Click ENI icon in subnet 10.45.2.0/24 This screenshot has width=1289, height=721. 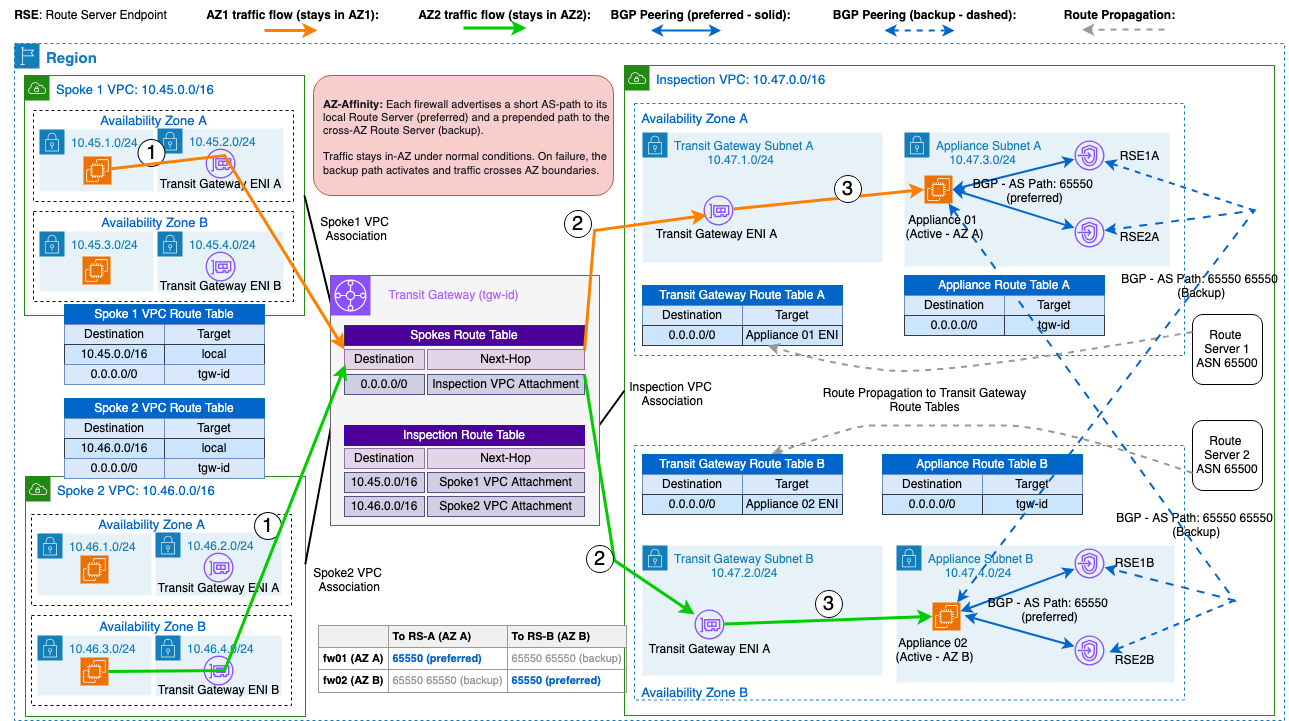click(219, 163)
